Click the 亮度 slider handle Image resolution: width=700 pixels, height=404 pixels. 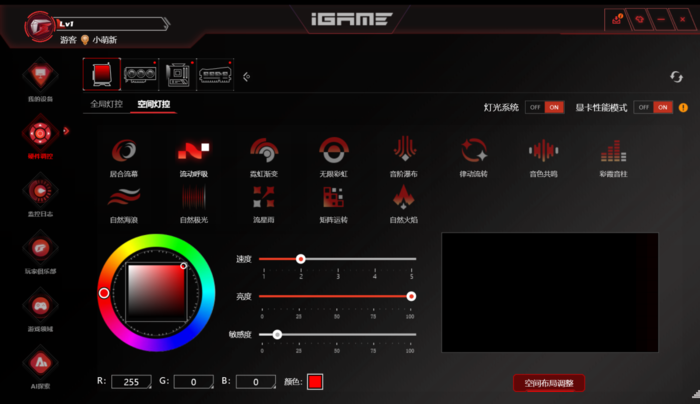pyautogui.click(x=411, y=296)
